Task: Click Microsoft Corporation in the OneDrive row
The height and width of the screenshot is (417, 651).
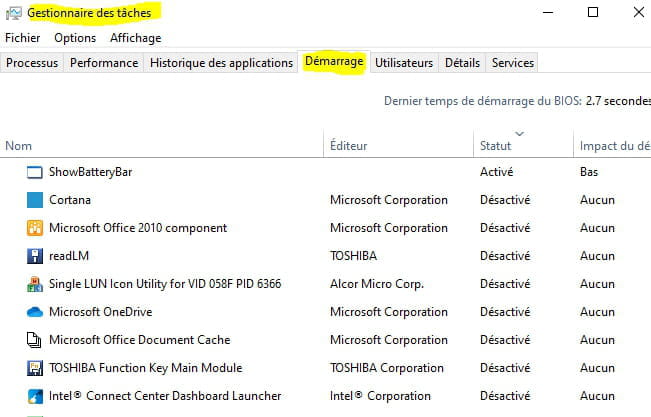Action: pyautogui.click(x=389, y=312)
